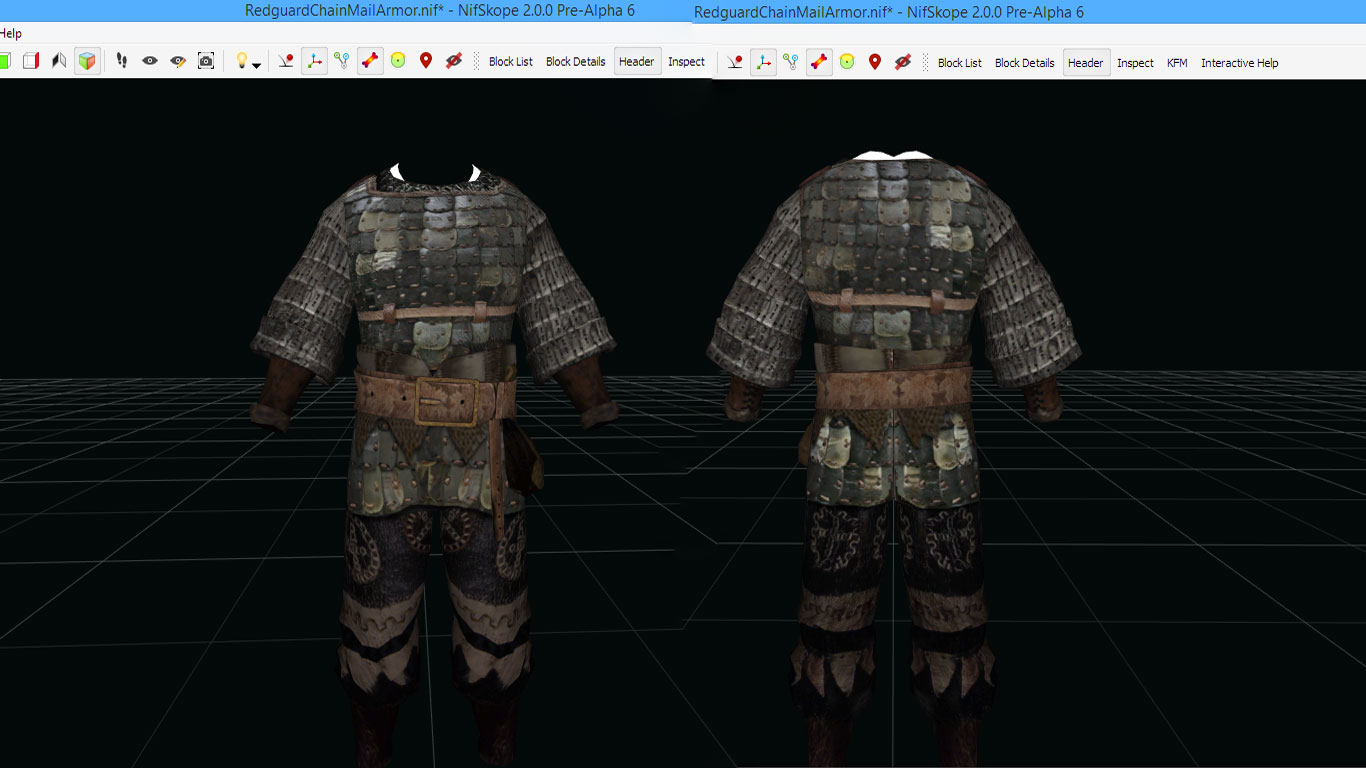
Task: Click the green top-view square icon
Action: point(4,61)
